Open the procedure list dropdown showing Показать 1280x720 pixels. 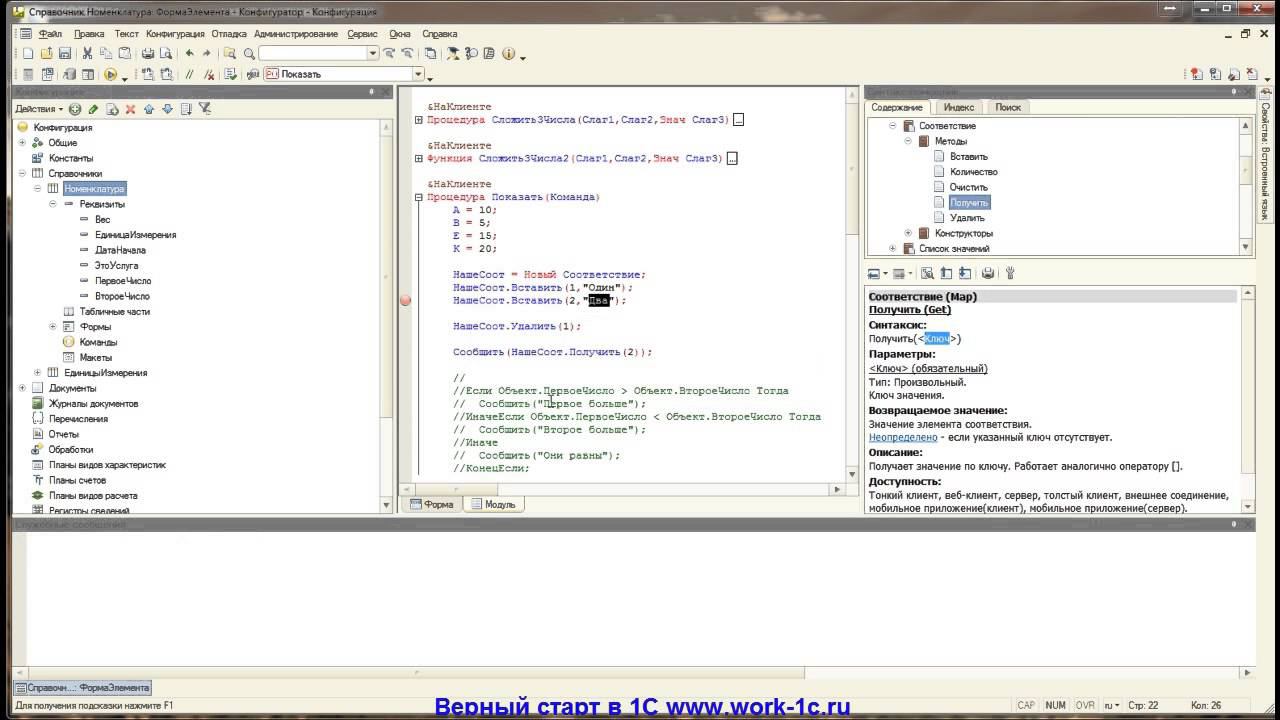[x=419, y=74]
